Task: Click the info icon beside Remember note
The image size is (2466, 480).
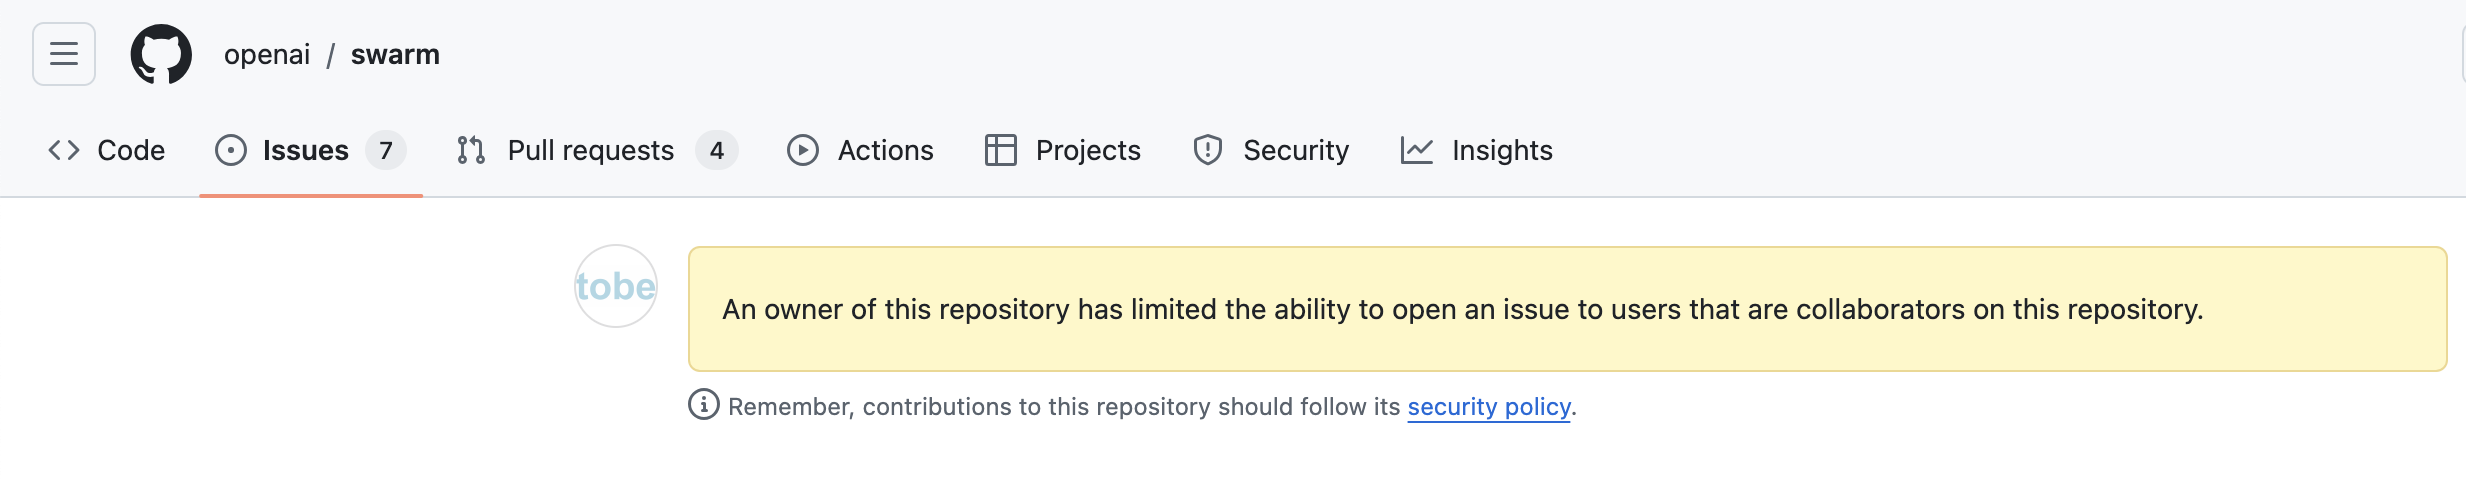Action: coord(704,405)
